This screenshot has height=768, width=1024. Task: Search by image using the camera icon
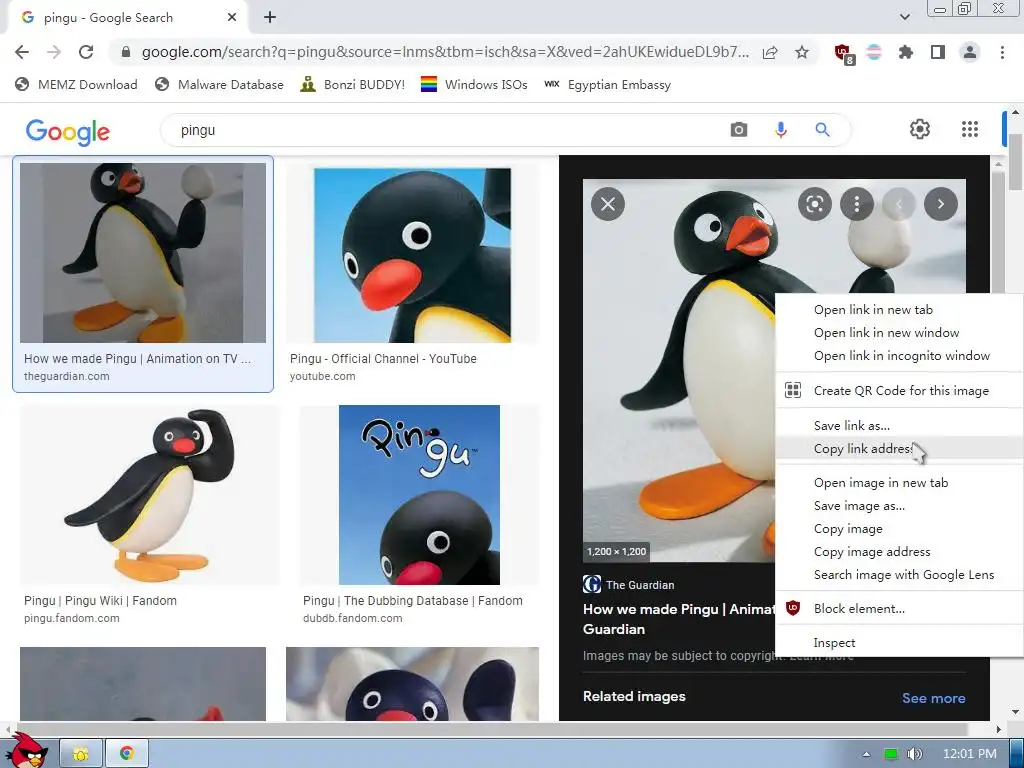coord(739,129)
